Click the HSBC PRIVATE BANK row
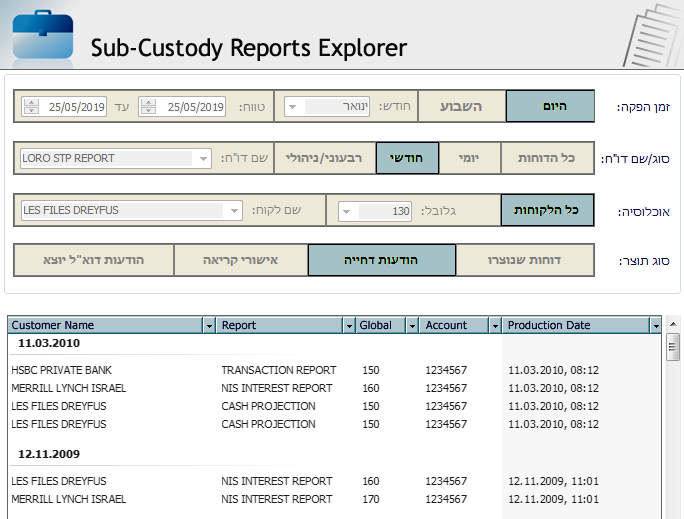The image size is (684, 519). (59, 370)
